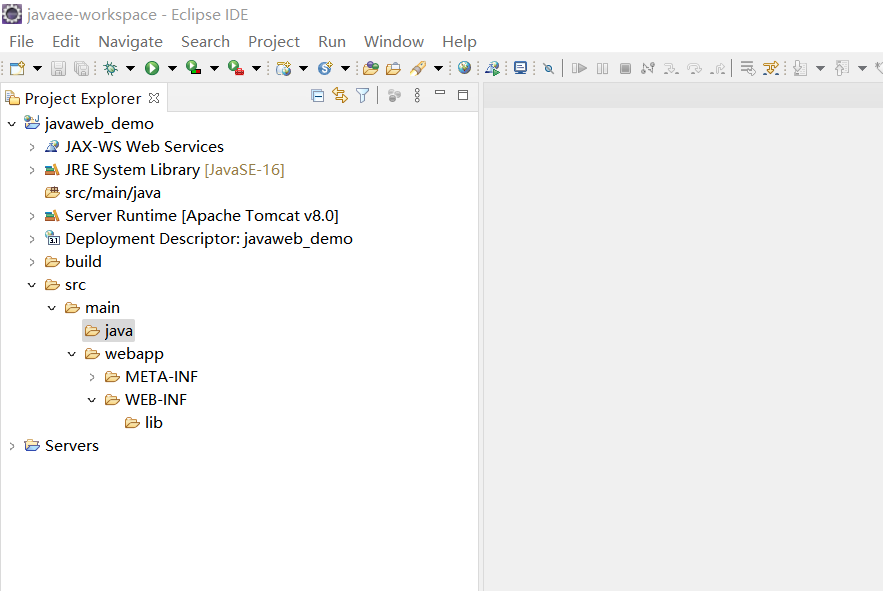
Task: Expand the Deployment Descriptor node
Action: (32, 239)
